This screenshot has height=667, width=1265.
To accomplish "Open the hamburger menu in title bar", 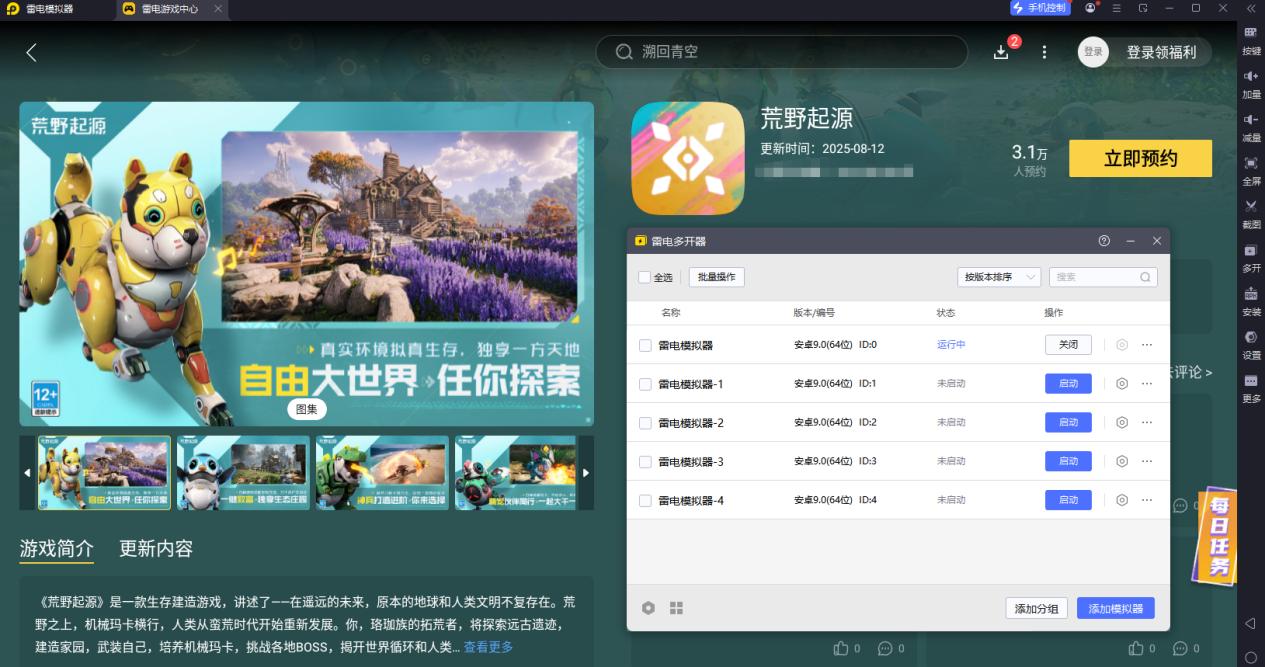I will 1116,8.
